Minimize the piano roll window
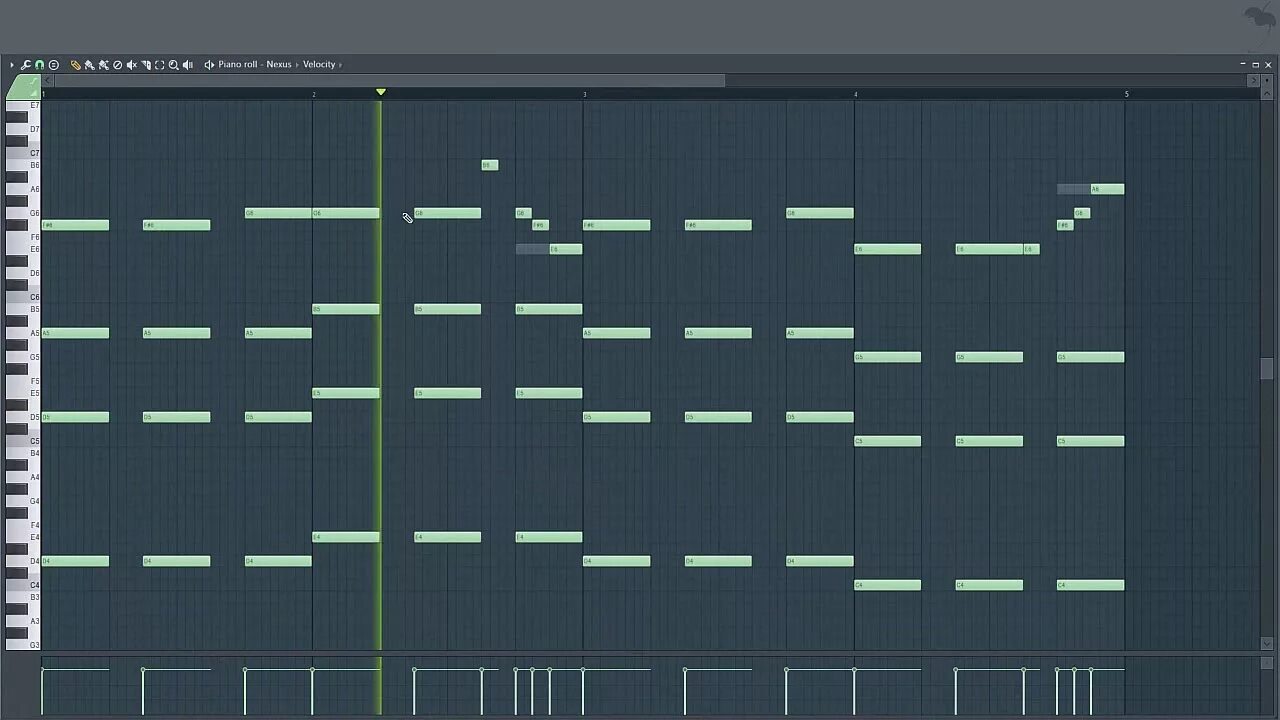This screenshot has width=1280, height=720. pyautogui.click(x=1243, y=65)
